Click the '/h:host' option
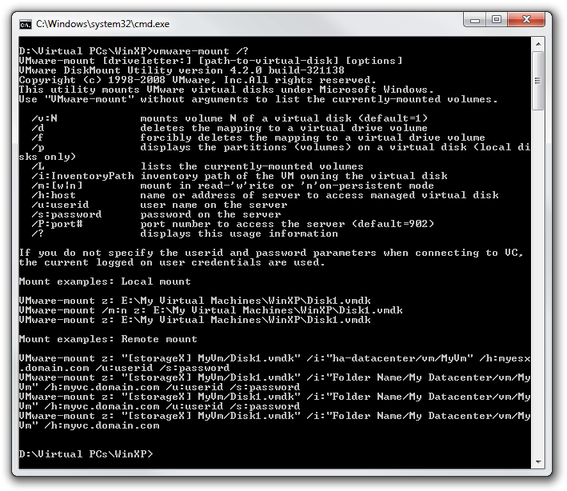567x491 pixels. point(54,195)
